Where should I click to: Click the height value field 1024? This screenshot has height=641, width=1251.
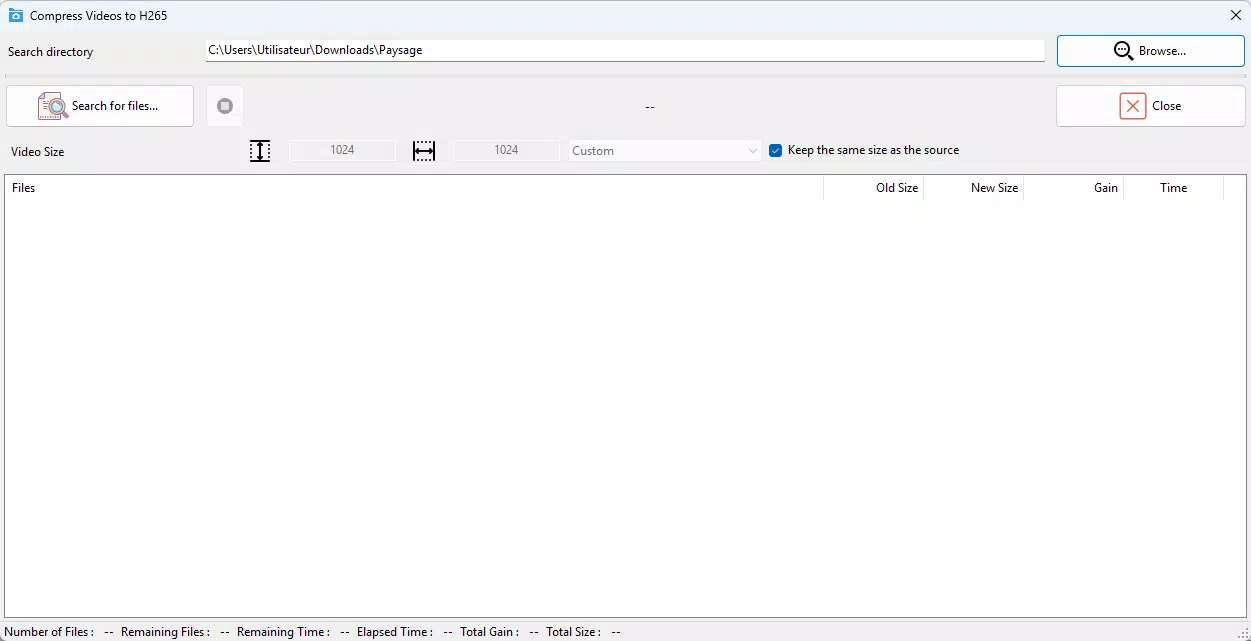[342, 150]
